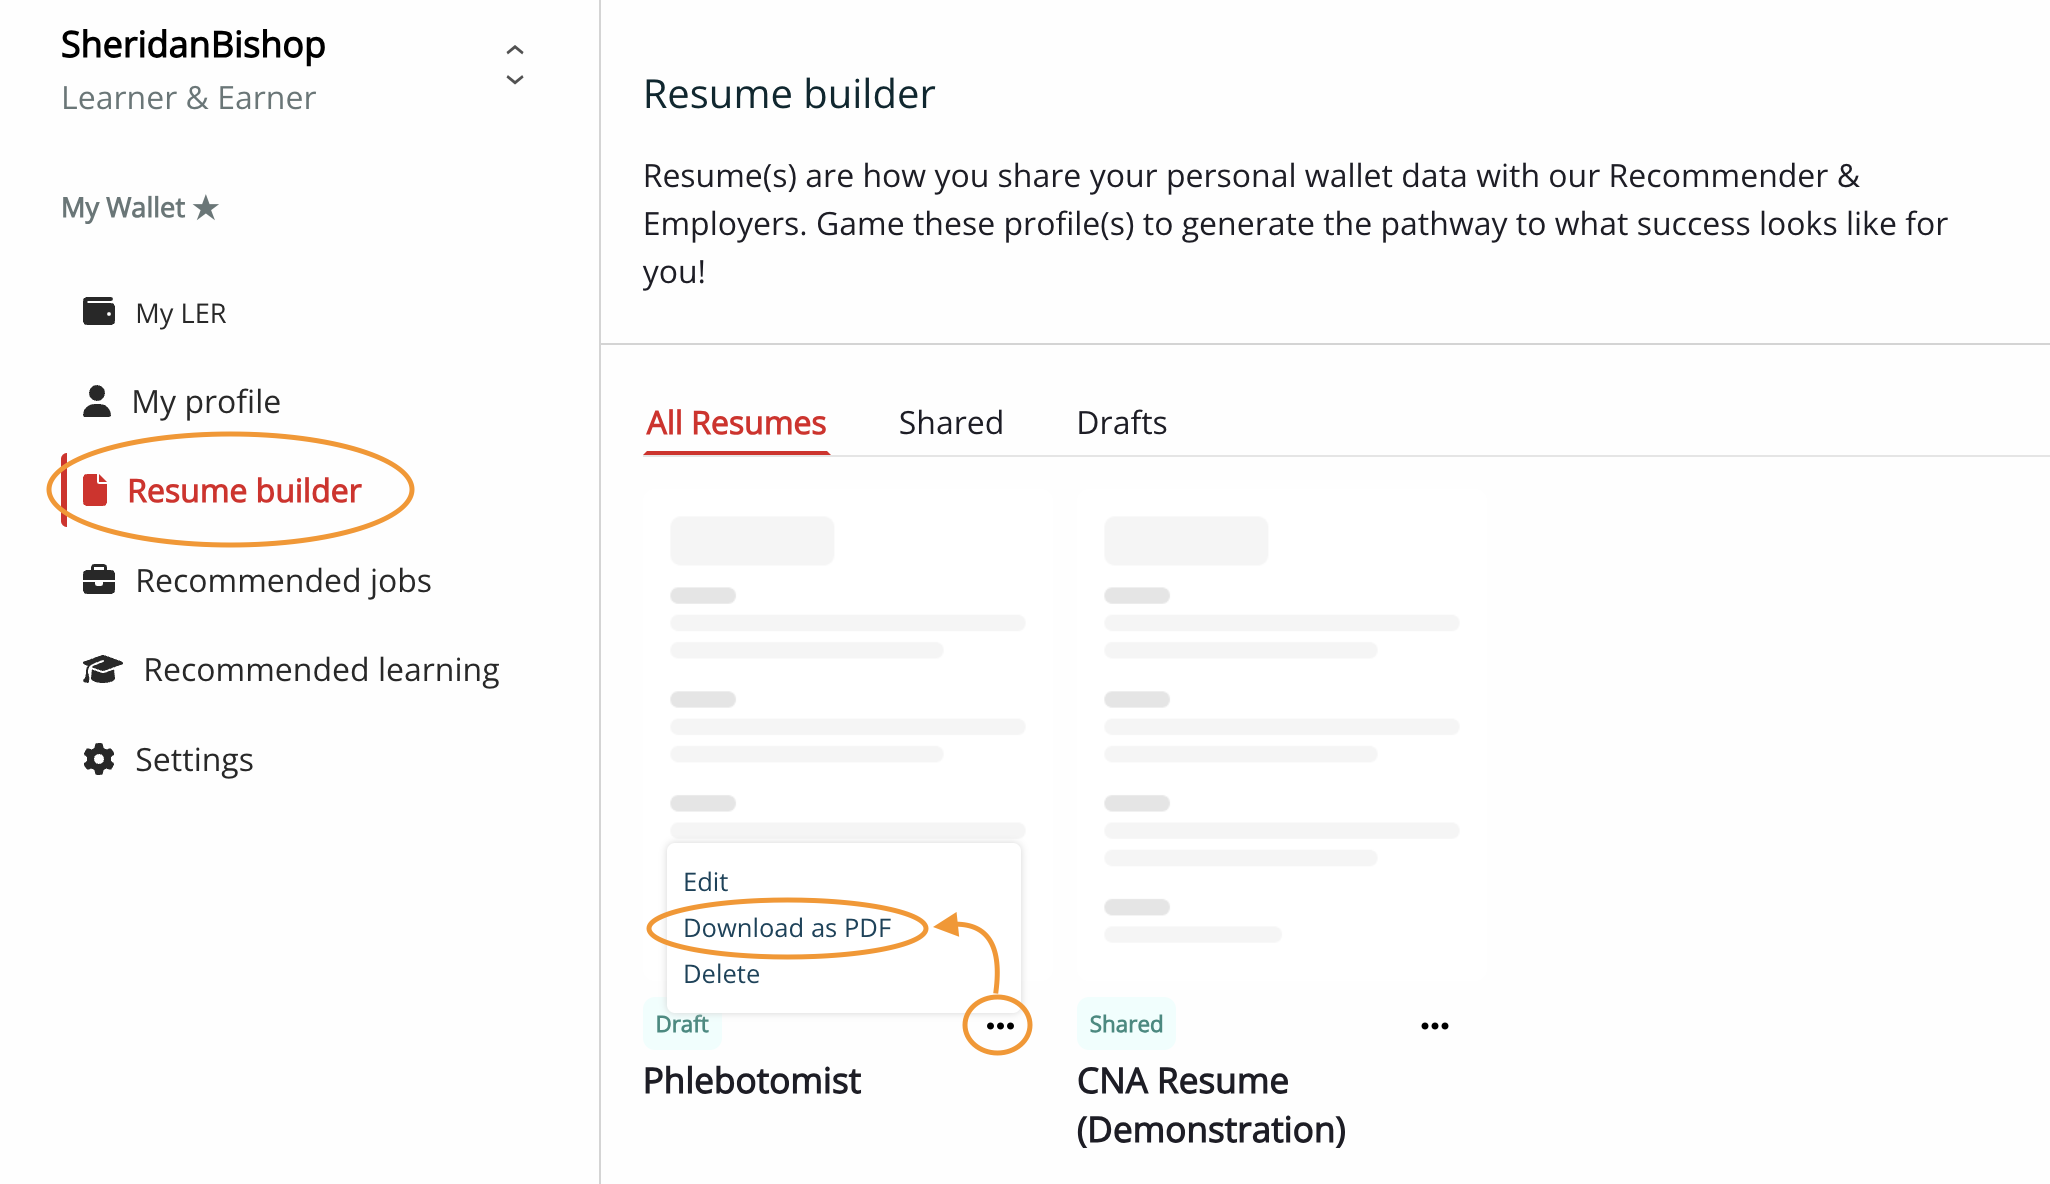Select the All Resumes tab

pyautogui.click(x=736, y=423)
